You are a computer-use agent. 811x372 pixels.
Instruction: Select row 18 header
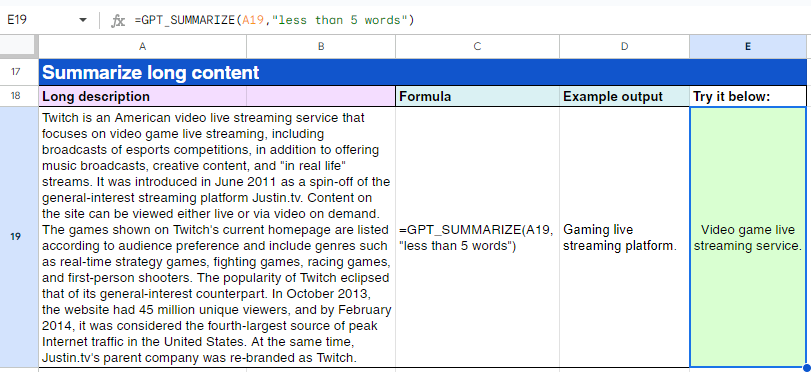click(16, 96)
